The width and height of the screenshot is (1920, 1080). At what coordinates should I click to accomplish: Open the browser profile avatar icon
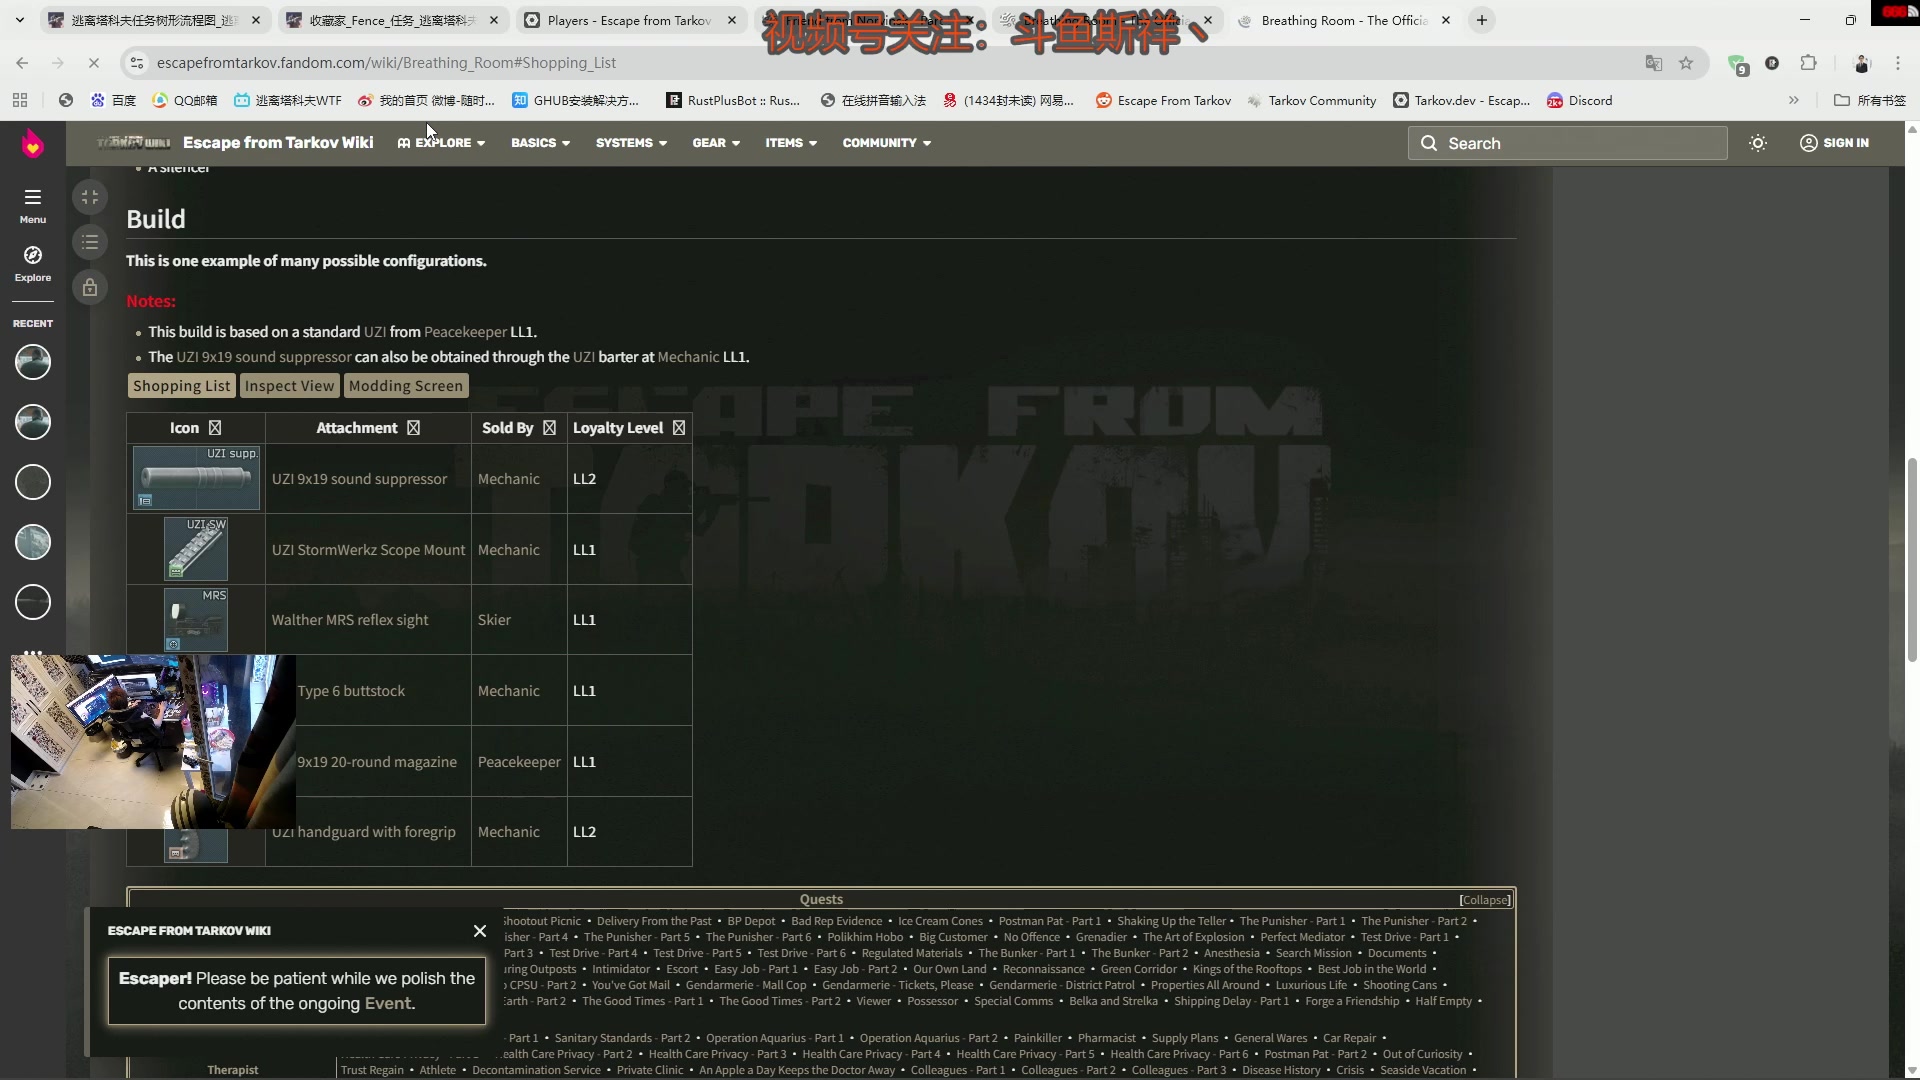pos(1862,63)
